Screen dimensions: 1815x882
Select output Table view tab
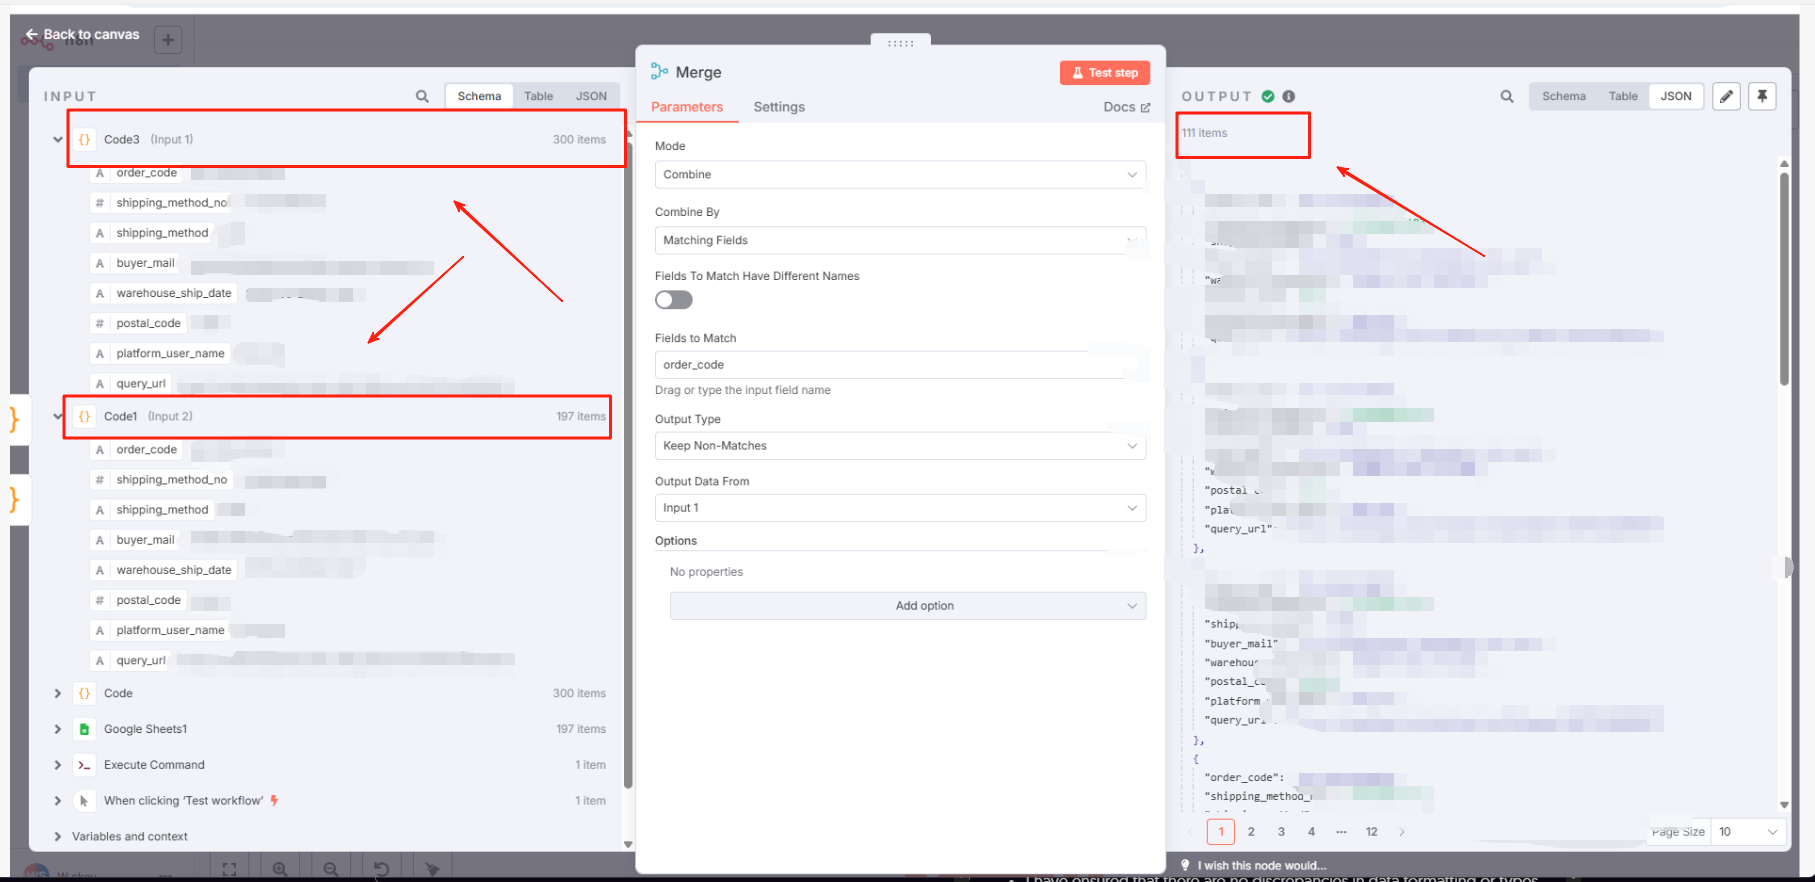pos(1623,96)
